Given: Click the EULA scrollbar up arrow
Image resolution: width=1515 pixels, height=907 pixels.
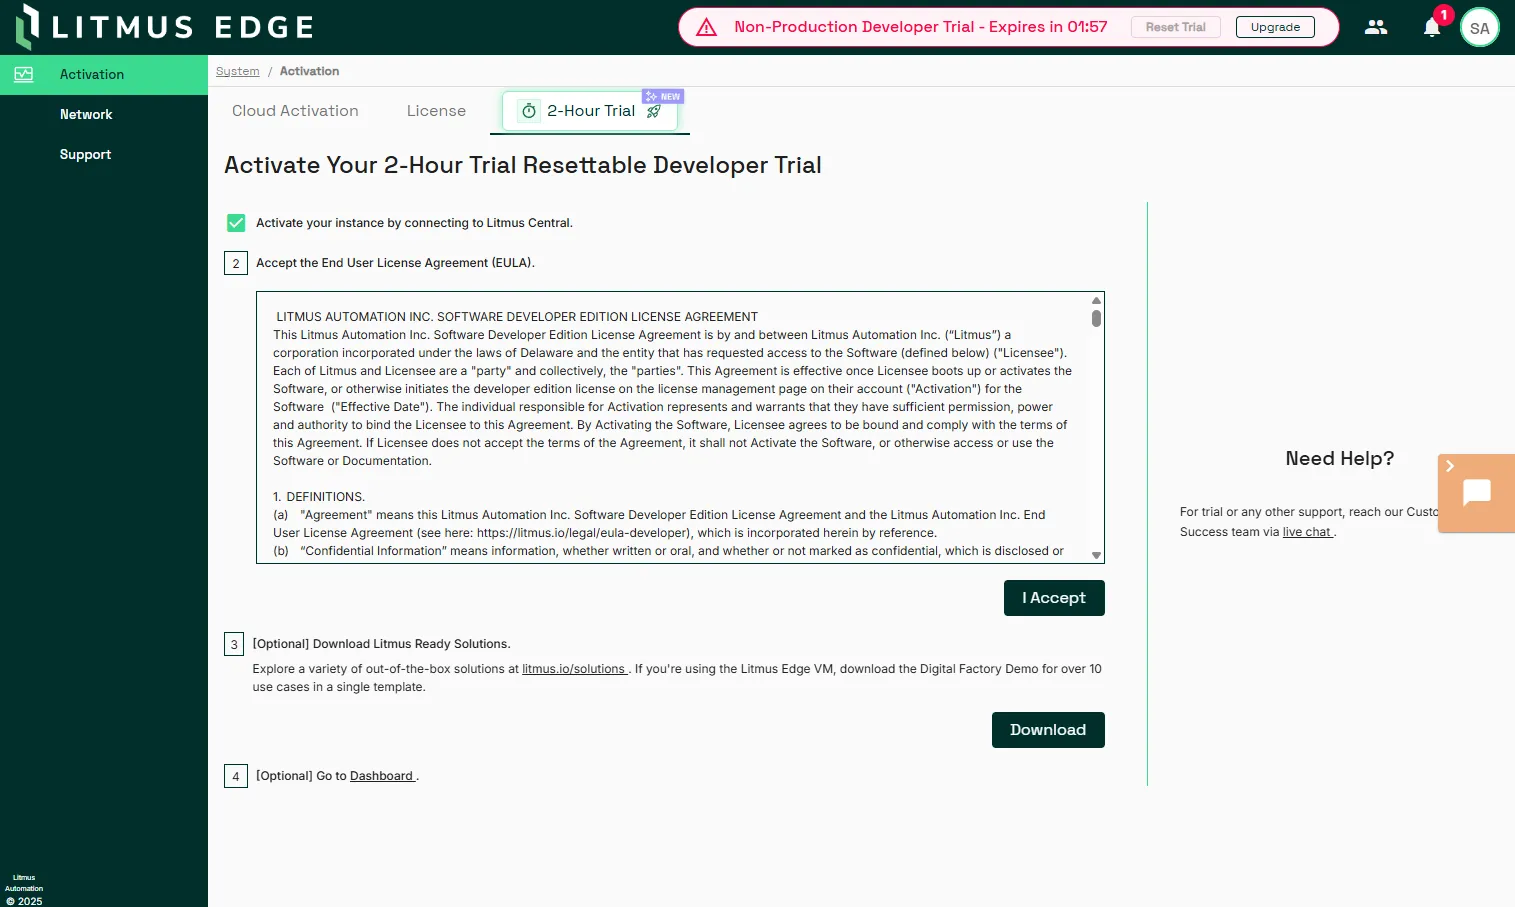Looking at the screenshot, I should 1096,300.
